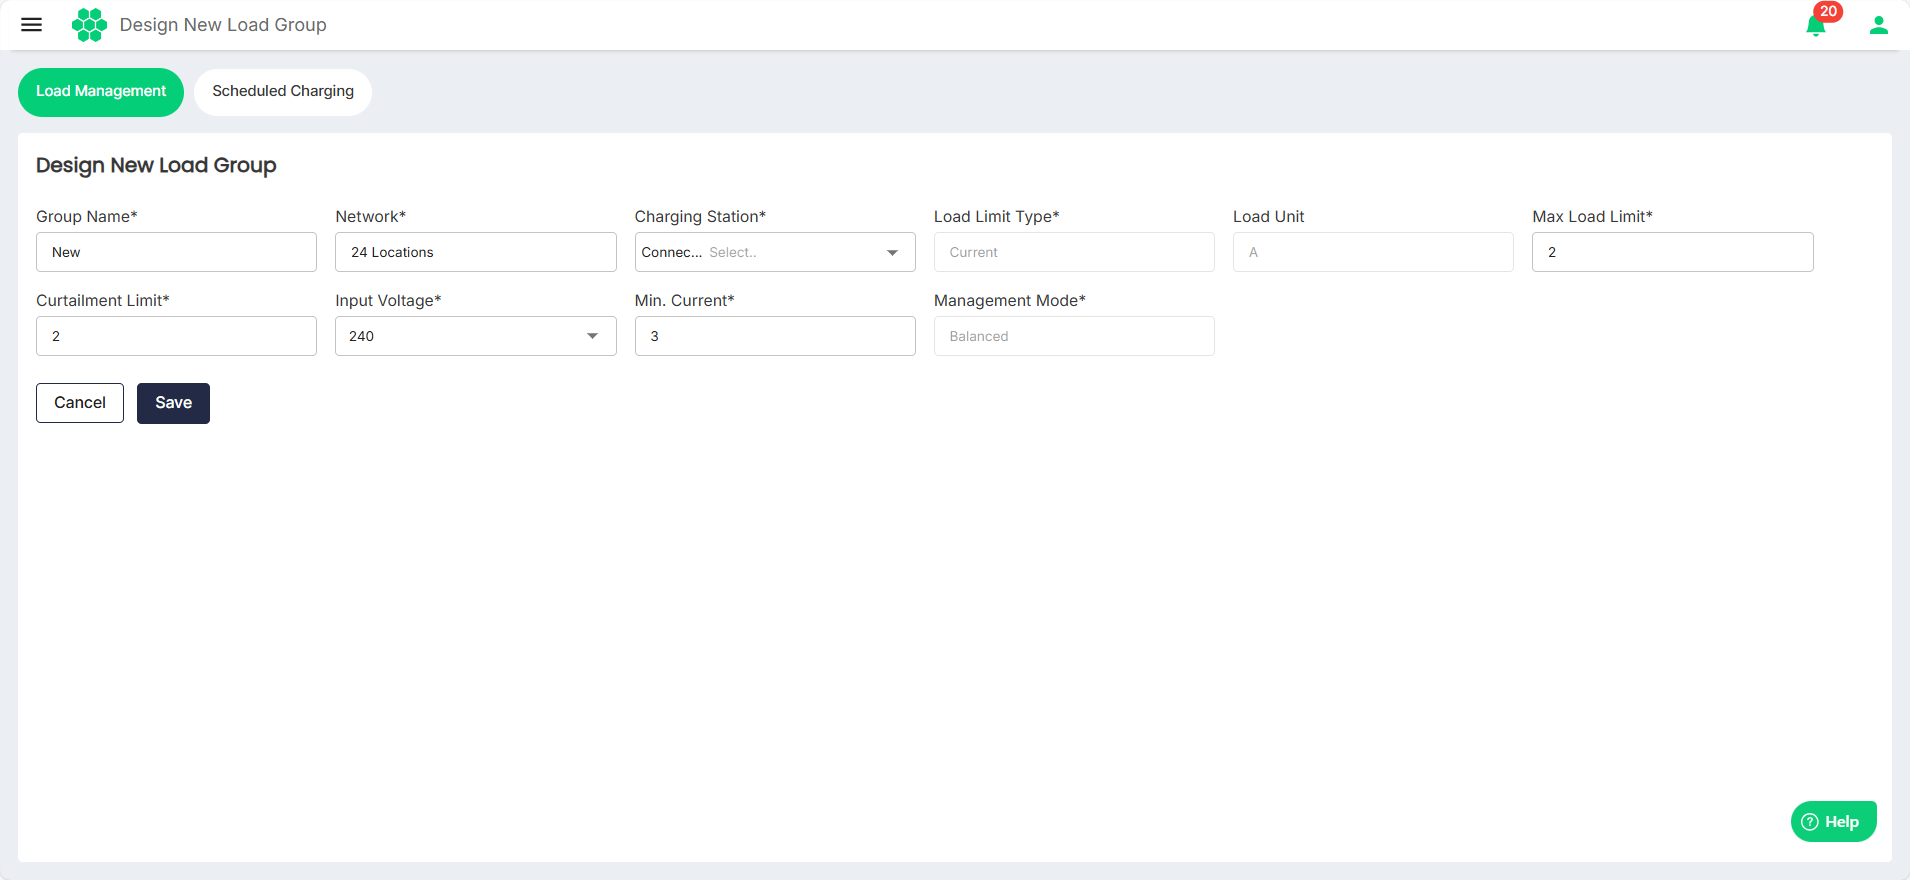1910x880 pixels.
Task: Click the Max Load Limit field
Action: (1672, 253)
